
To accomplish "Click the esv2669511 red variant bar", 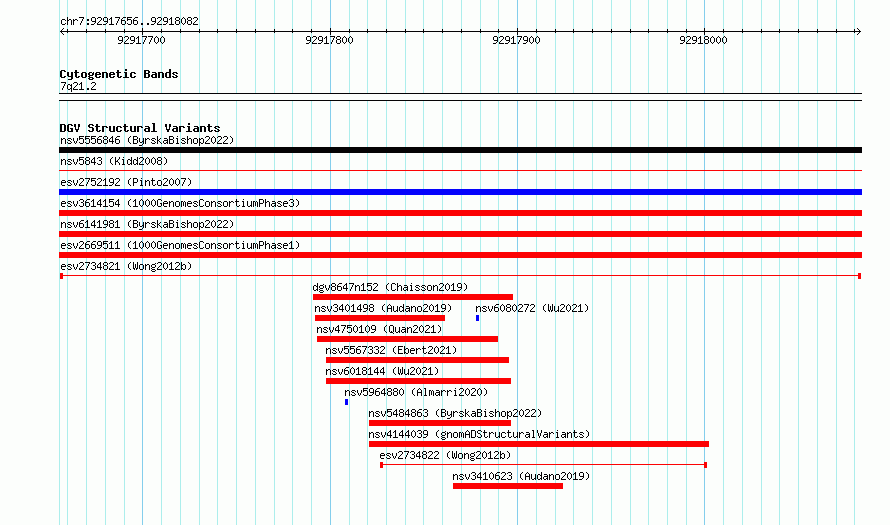I will 460,255.
